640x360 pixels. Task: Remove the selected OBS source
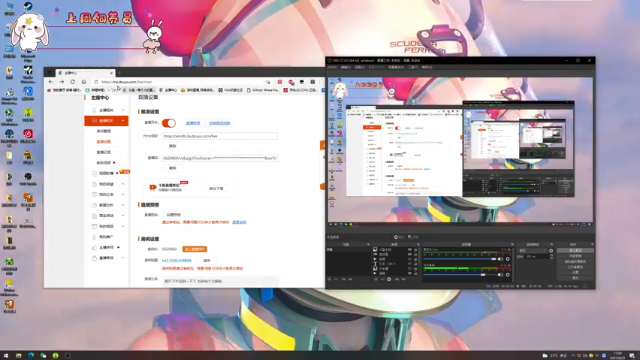382,279
